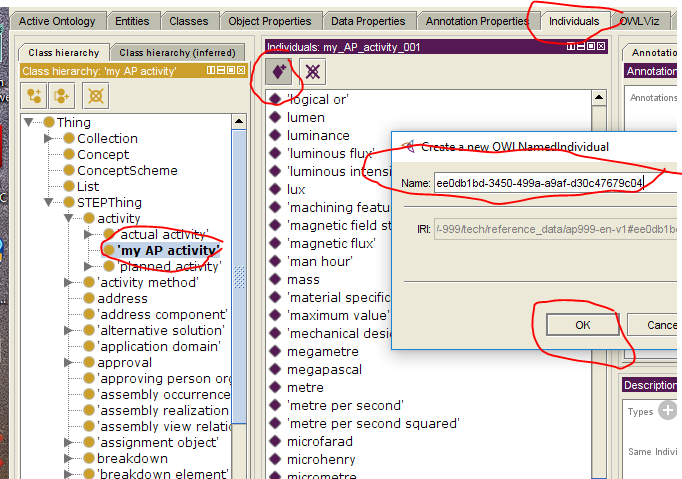Screen dimensions: 682x479
Task: Collapse the Thing tree node
Action: 30,123
